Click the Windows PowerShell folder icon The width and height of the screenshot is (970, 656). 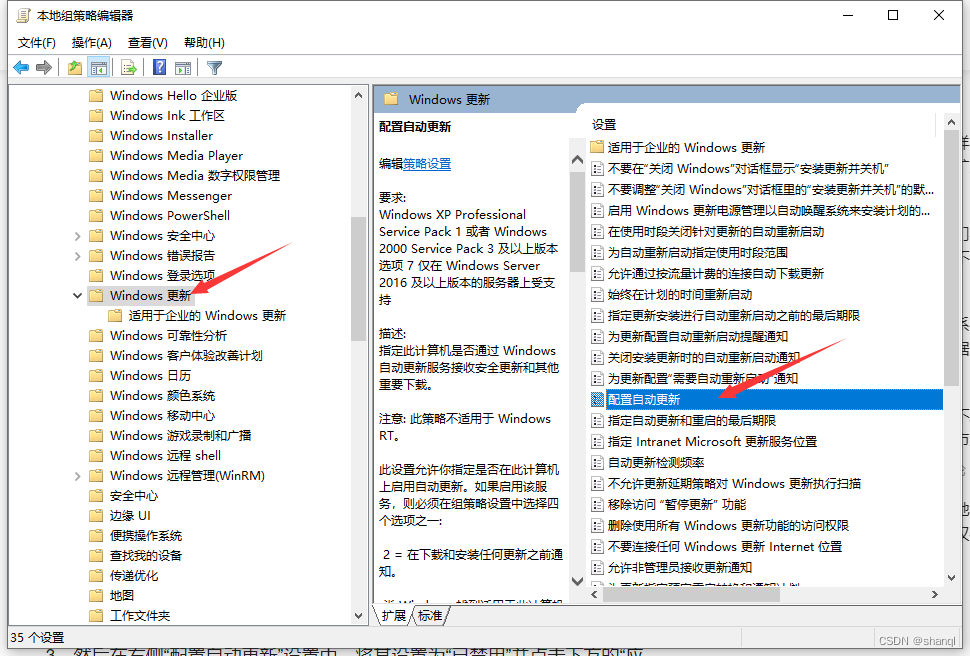pyautogui.click(x=96, y=215)
